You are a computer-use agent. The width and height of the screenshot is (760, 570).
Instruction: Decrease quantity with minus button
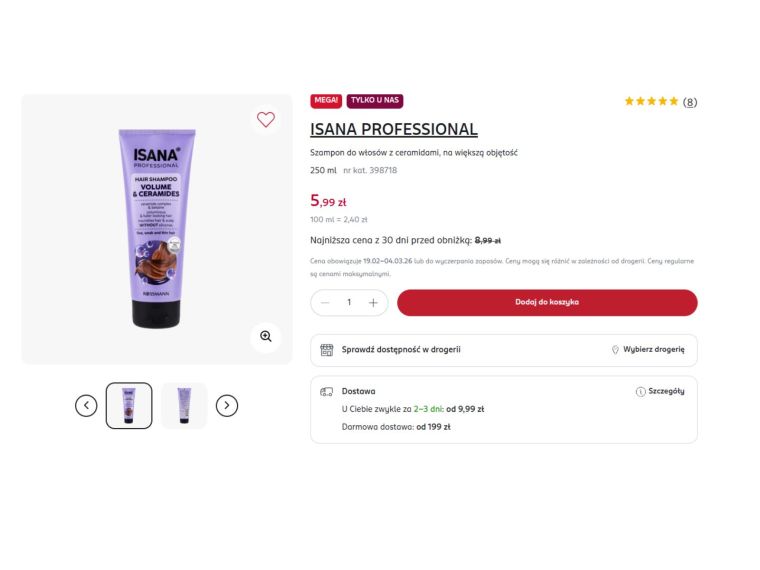(325, 303)
